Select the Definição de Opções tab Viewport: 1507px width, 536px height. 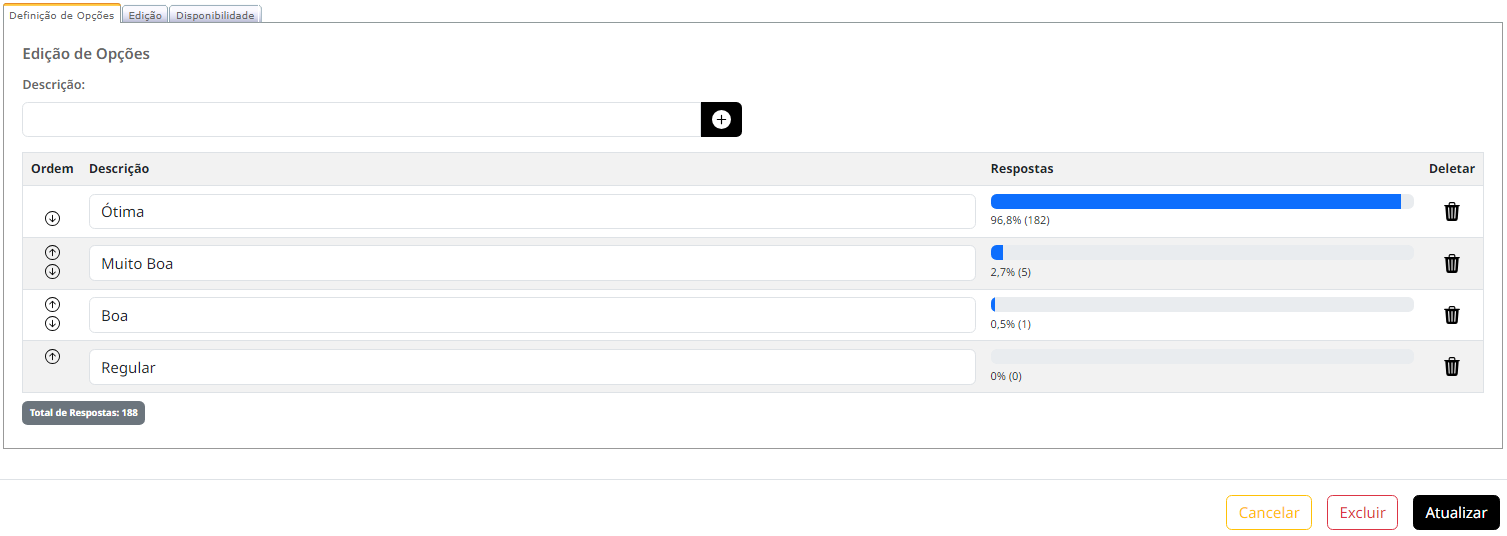[x=61, y=14]
